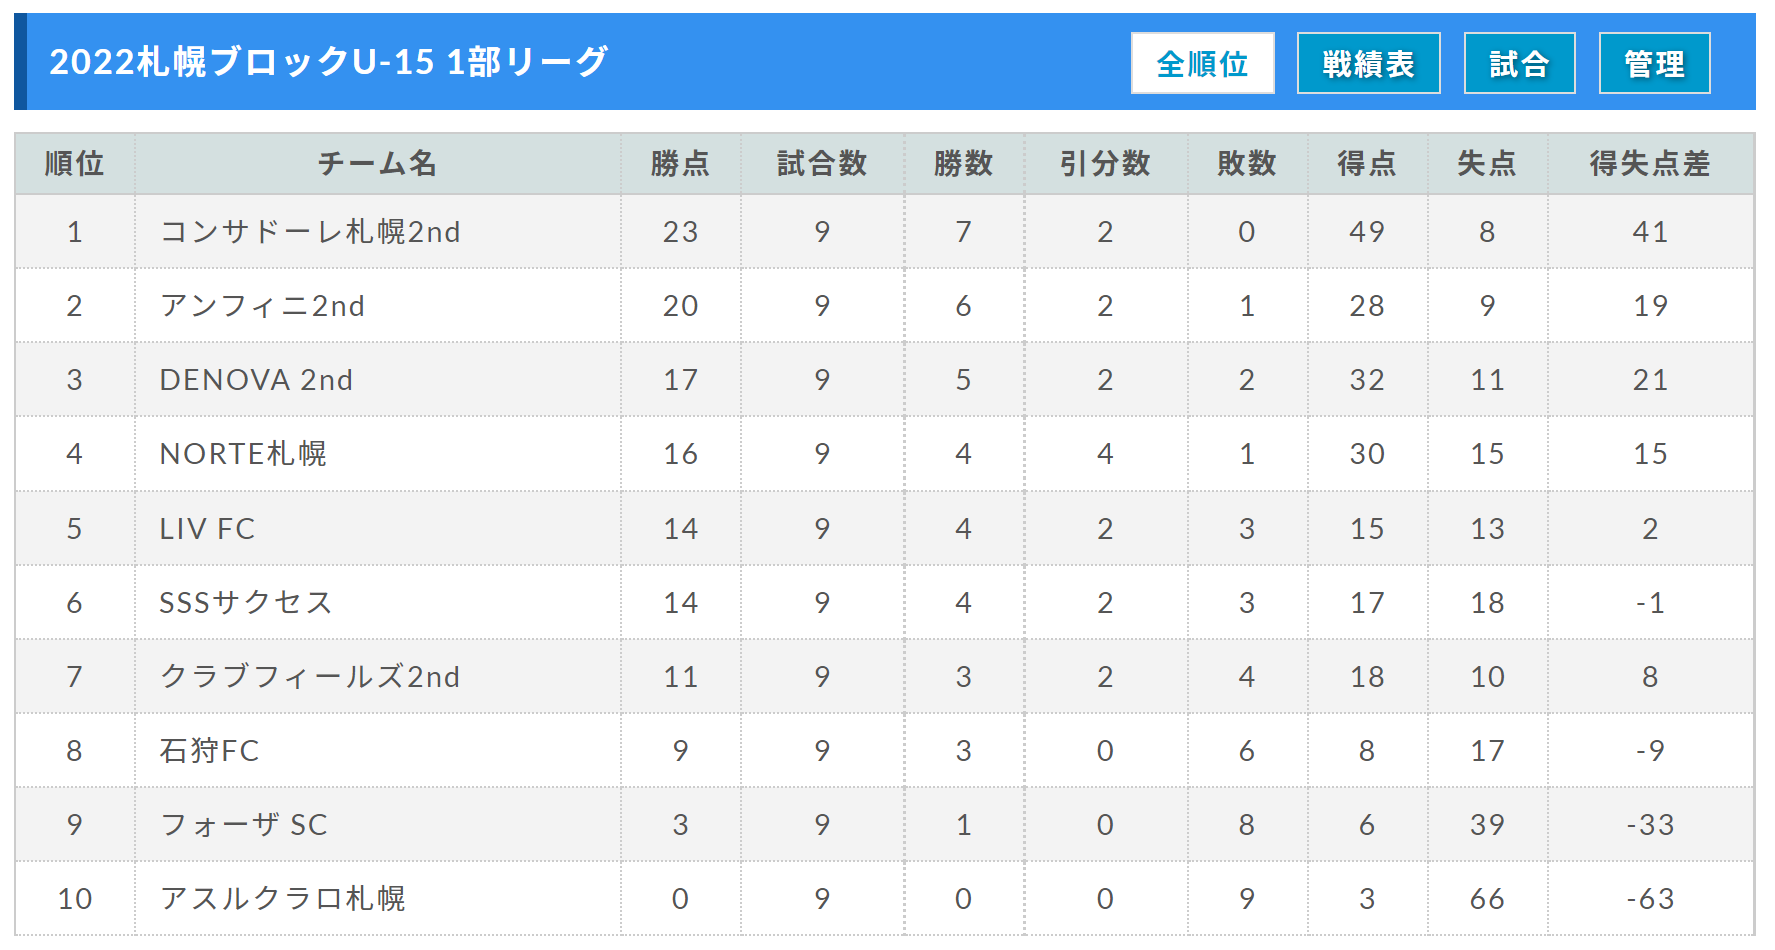
Task: Click the 順位 column header
Action: click(x=75, y=163)
